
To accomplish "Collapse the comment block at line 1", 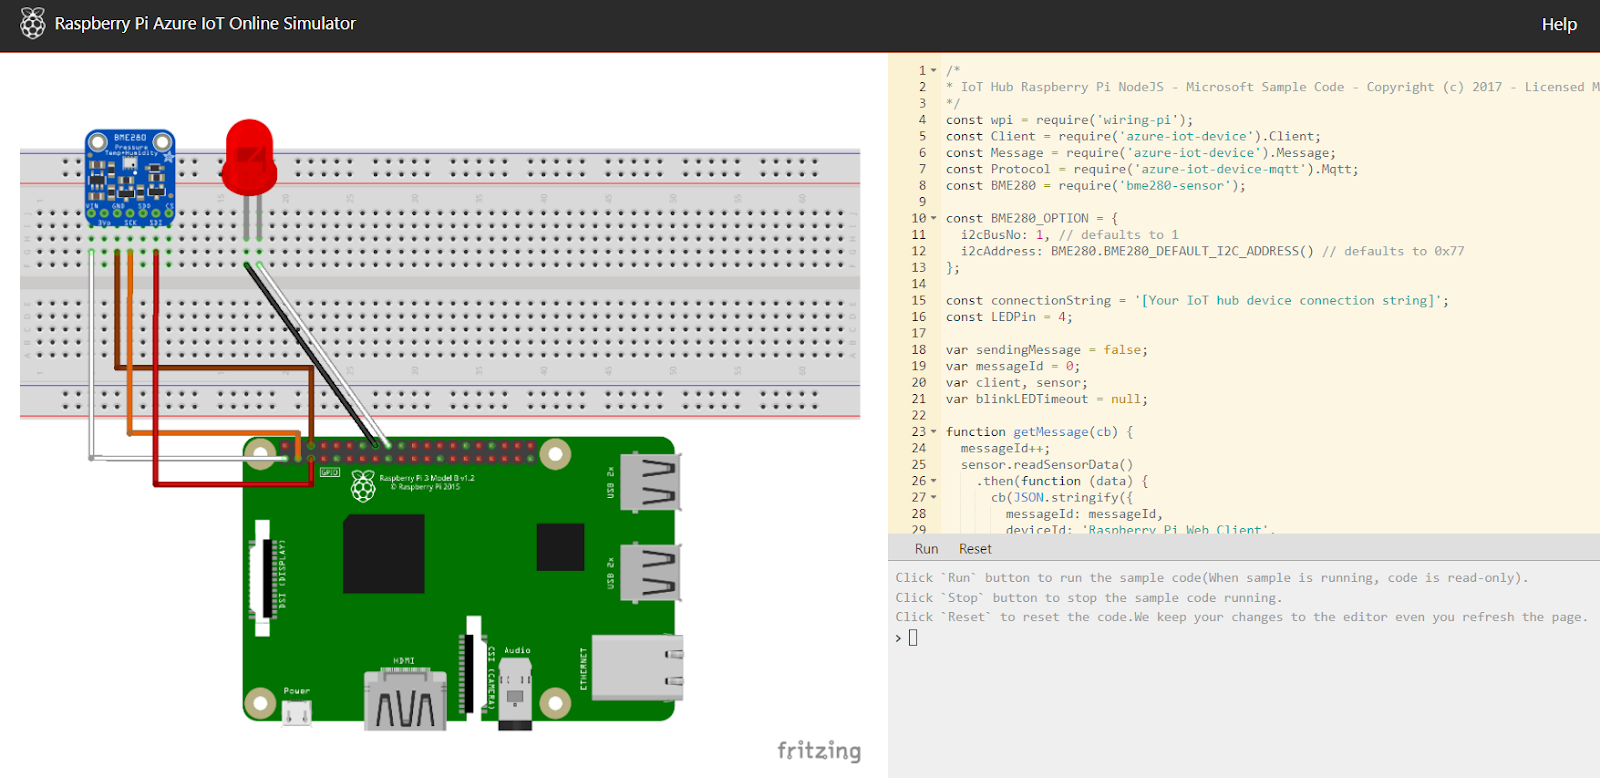I will coord(934,71).
